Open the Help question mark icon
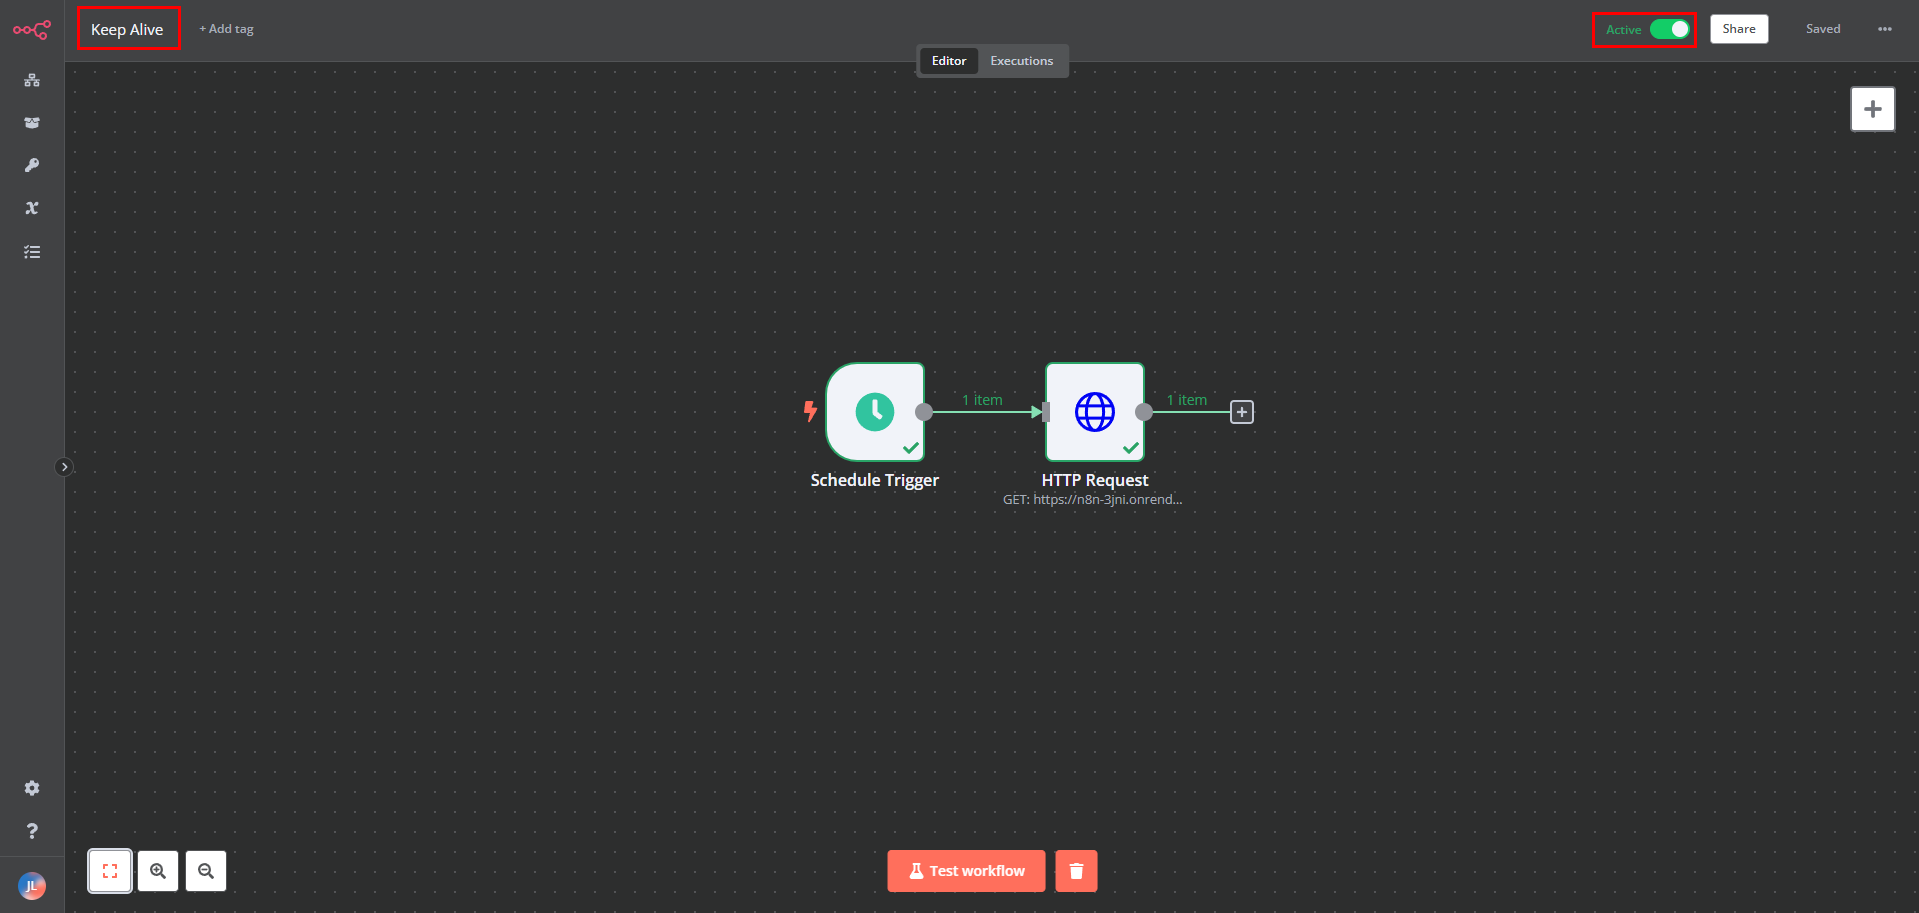Image resolution: width=1919 pixels, height=913 pixels. tap(32, 831)
